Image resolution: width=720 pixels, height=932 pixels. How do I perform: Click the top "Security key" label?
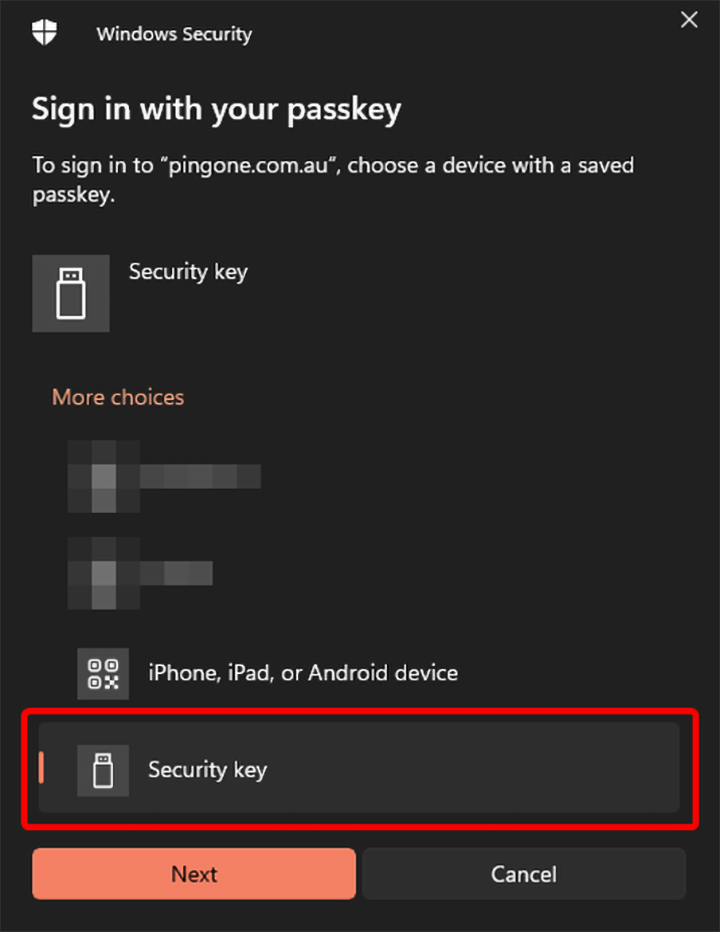188,272
